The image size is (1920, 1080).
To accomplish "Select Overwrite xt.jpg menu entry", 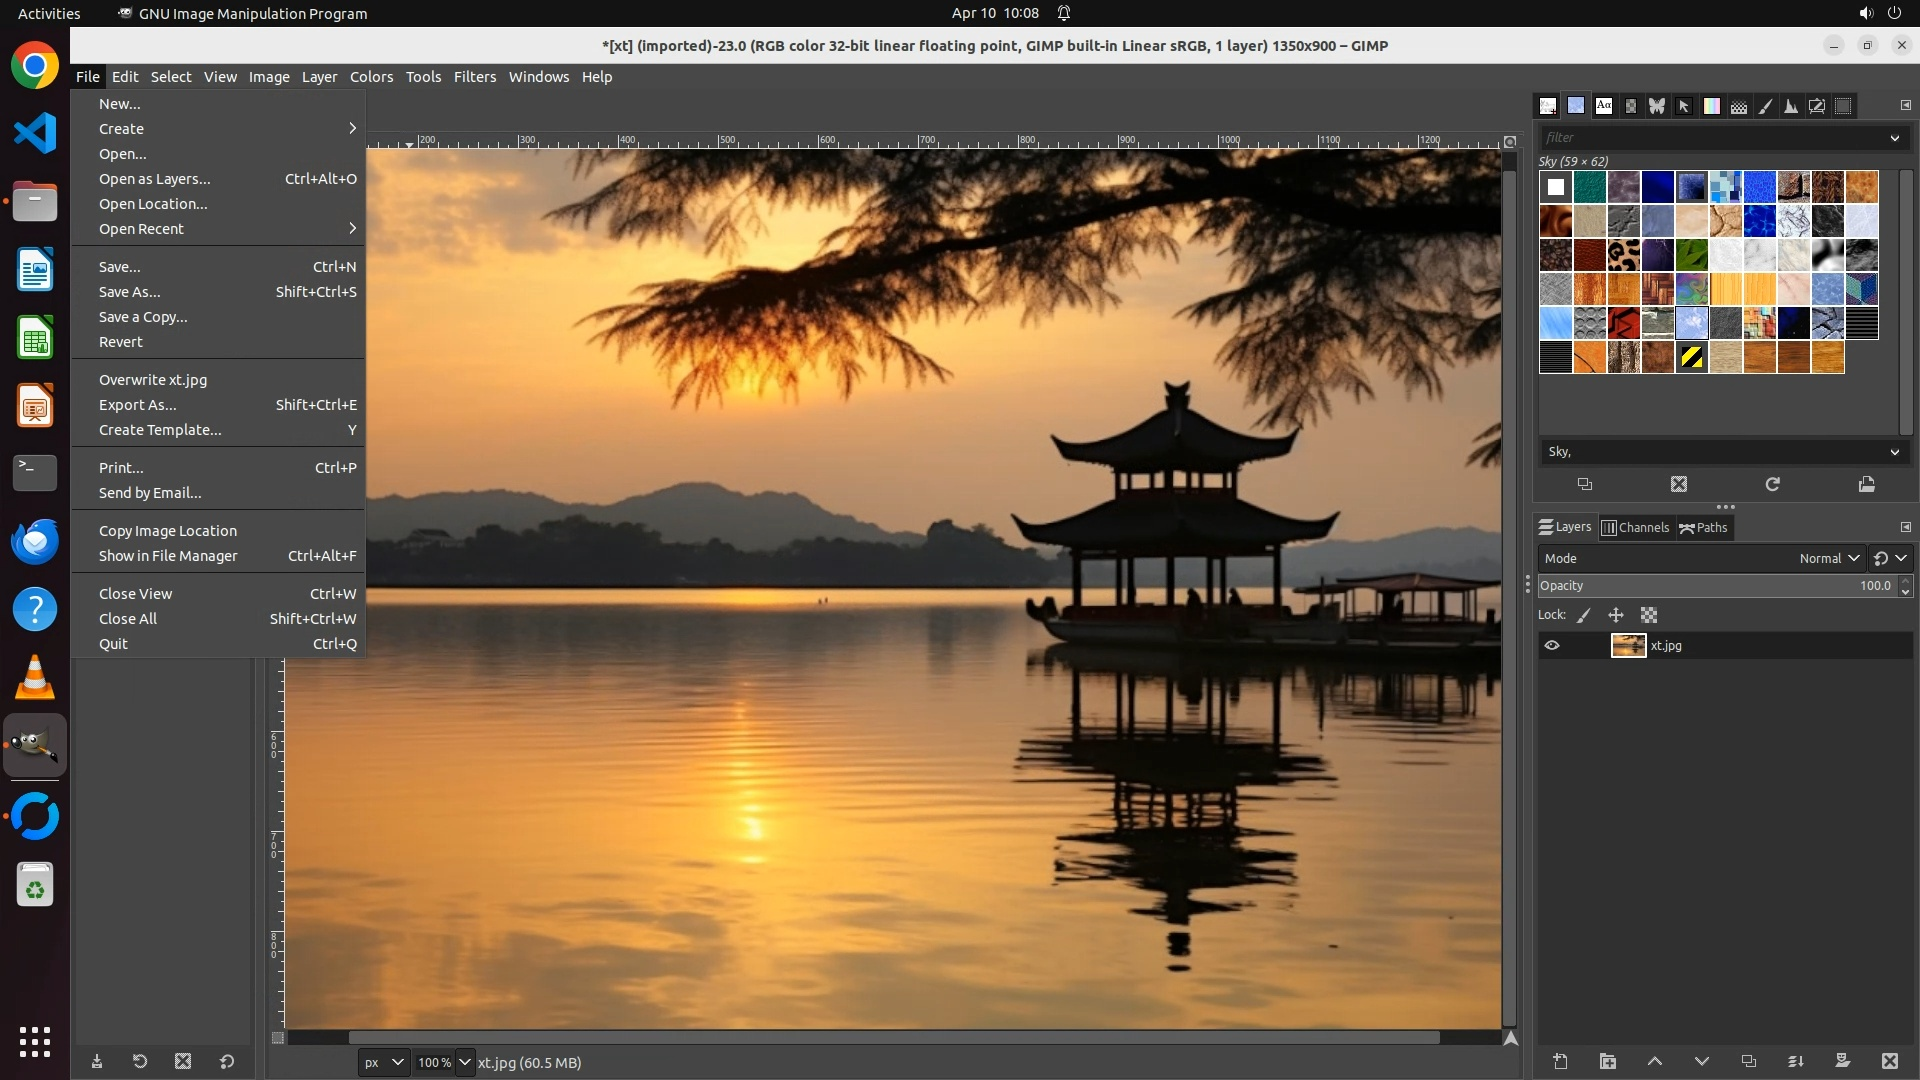I will click(x=153, y=380).
